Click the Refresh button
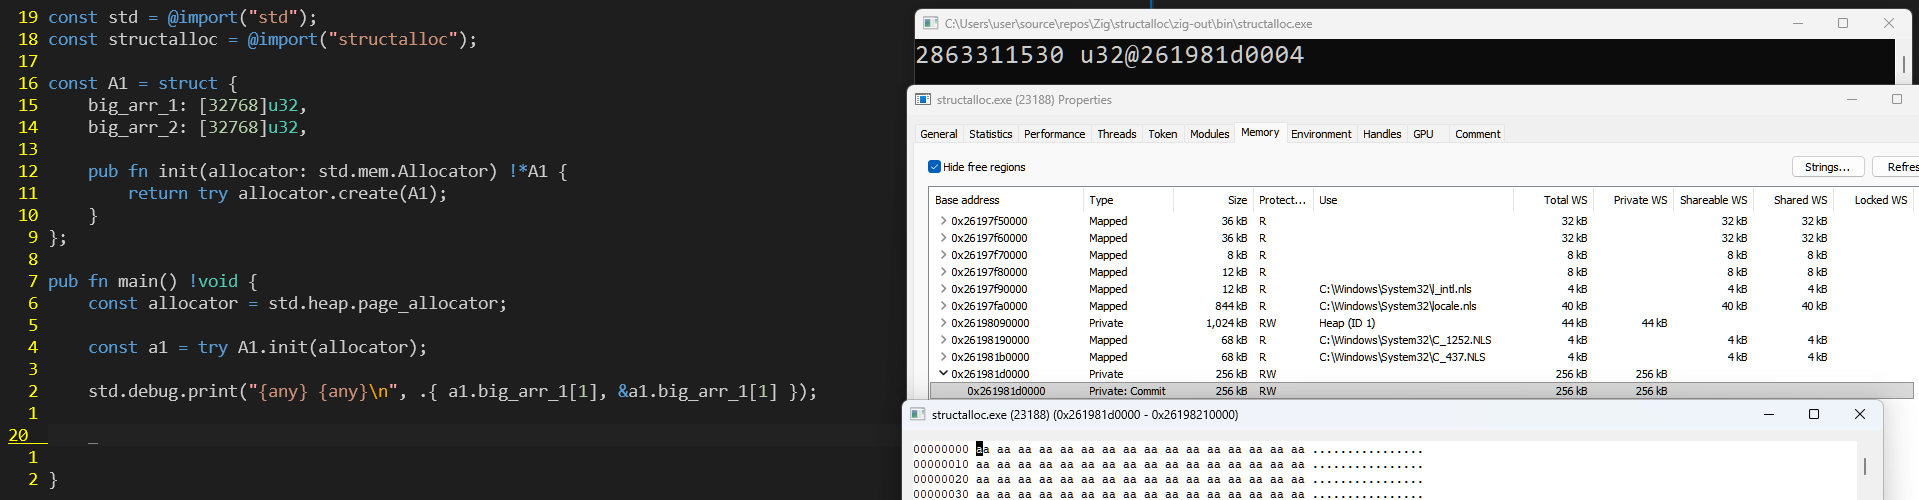 click(1898, 167)
